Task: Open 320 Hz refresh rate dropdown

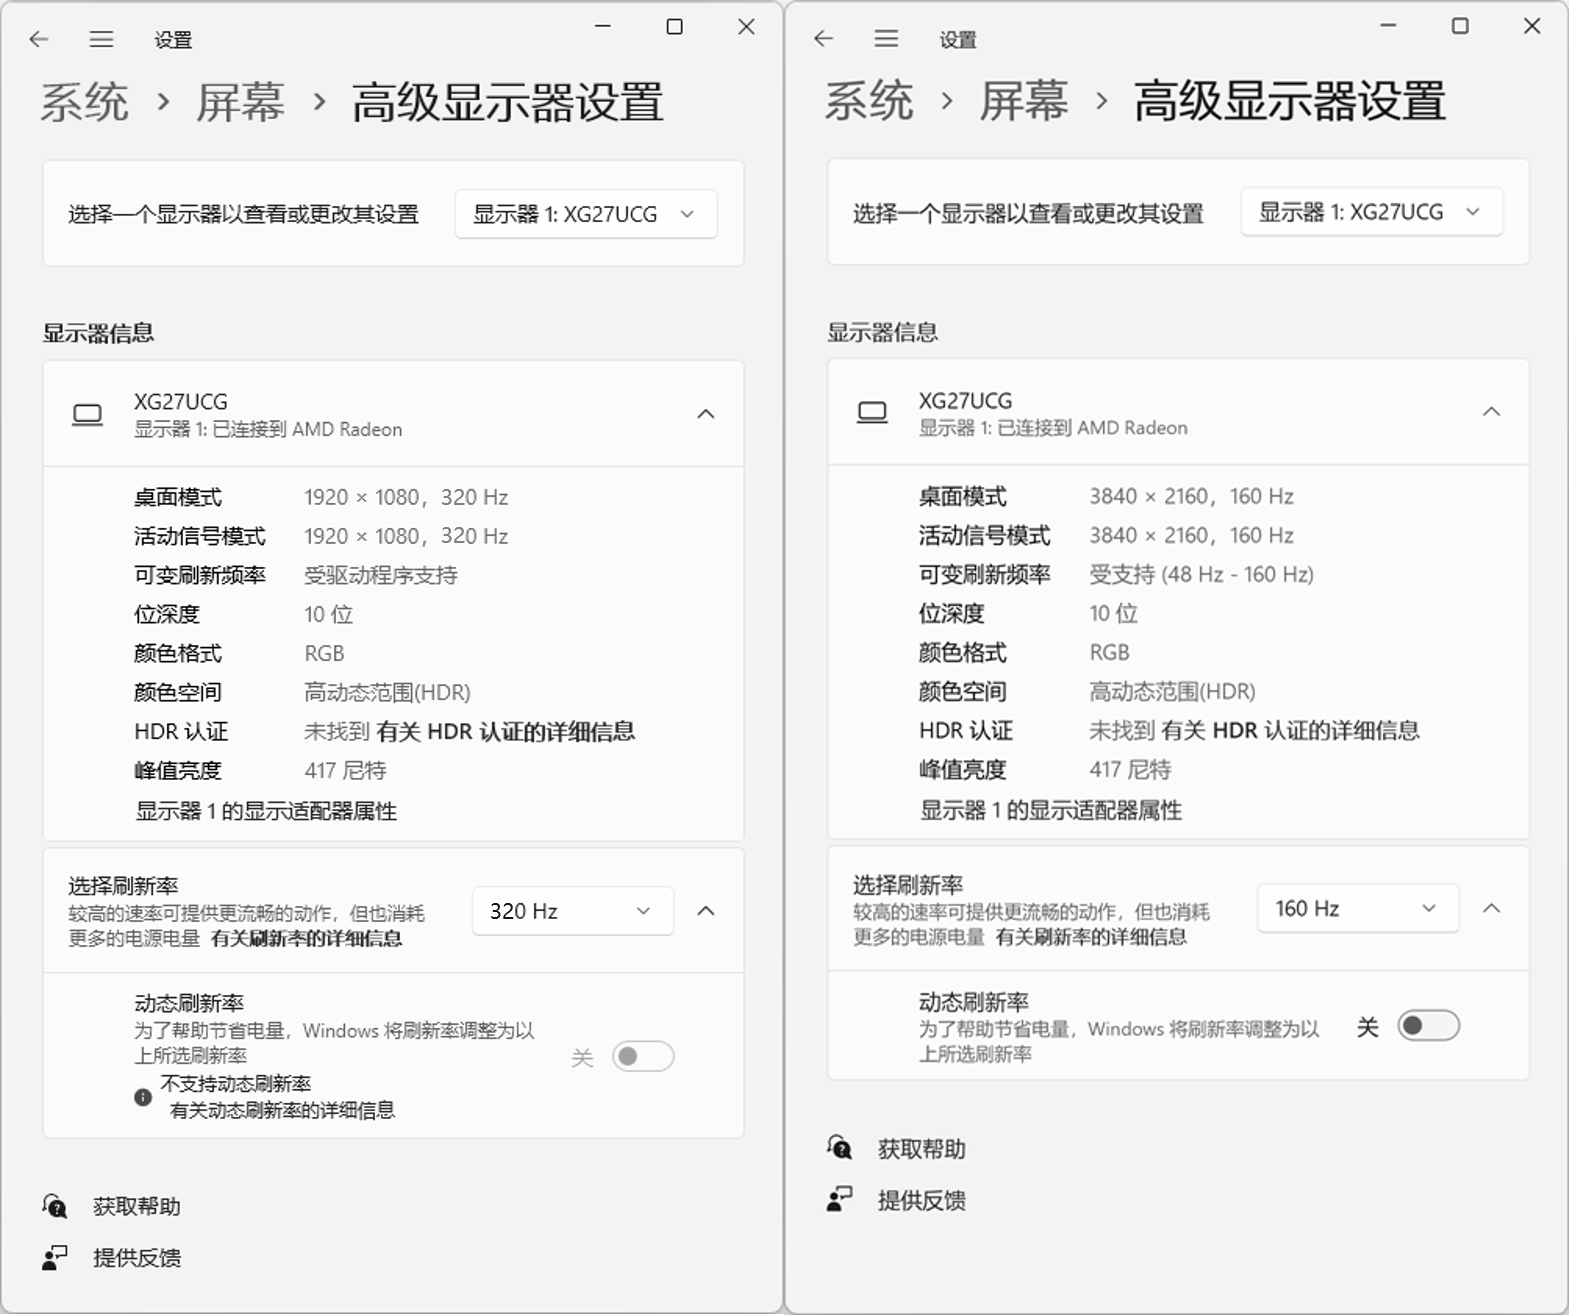Action: 573,911
